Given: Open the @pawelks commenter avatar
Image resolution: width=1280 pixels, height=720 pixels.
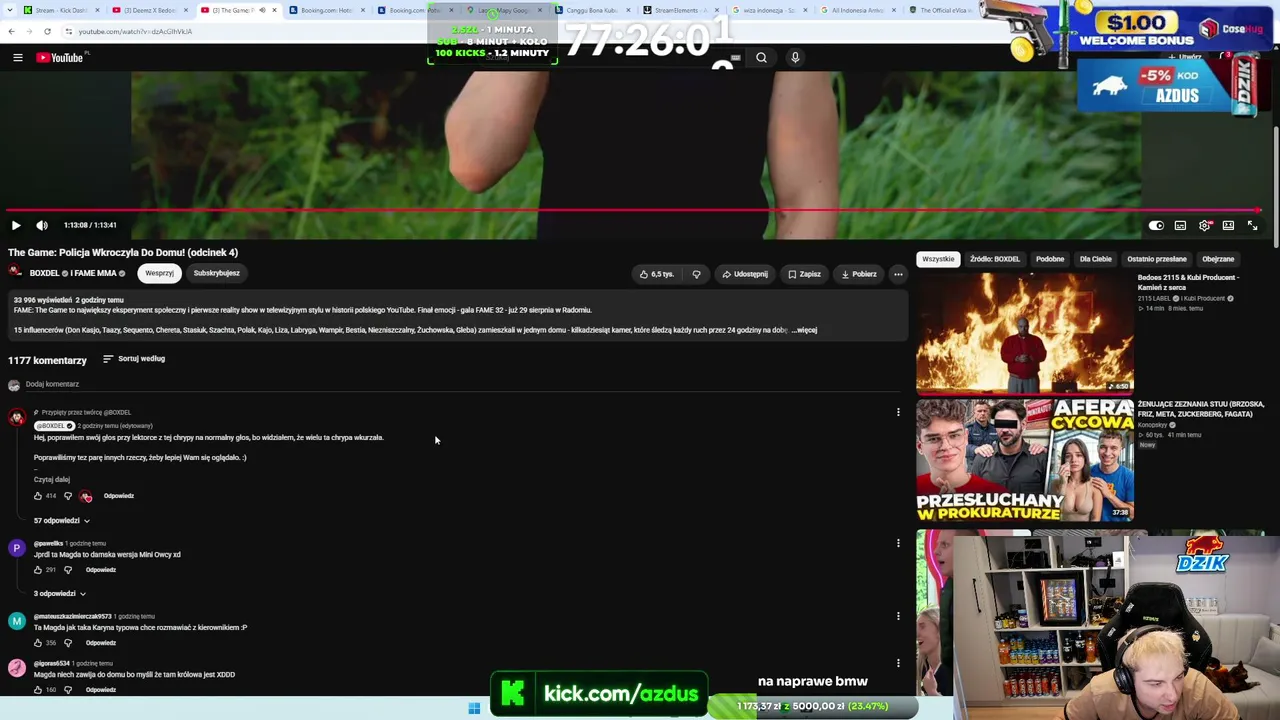Looking at the screenshot, I should [x=17, y=548].
